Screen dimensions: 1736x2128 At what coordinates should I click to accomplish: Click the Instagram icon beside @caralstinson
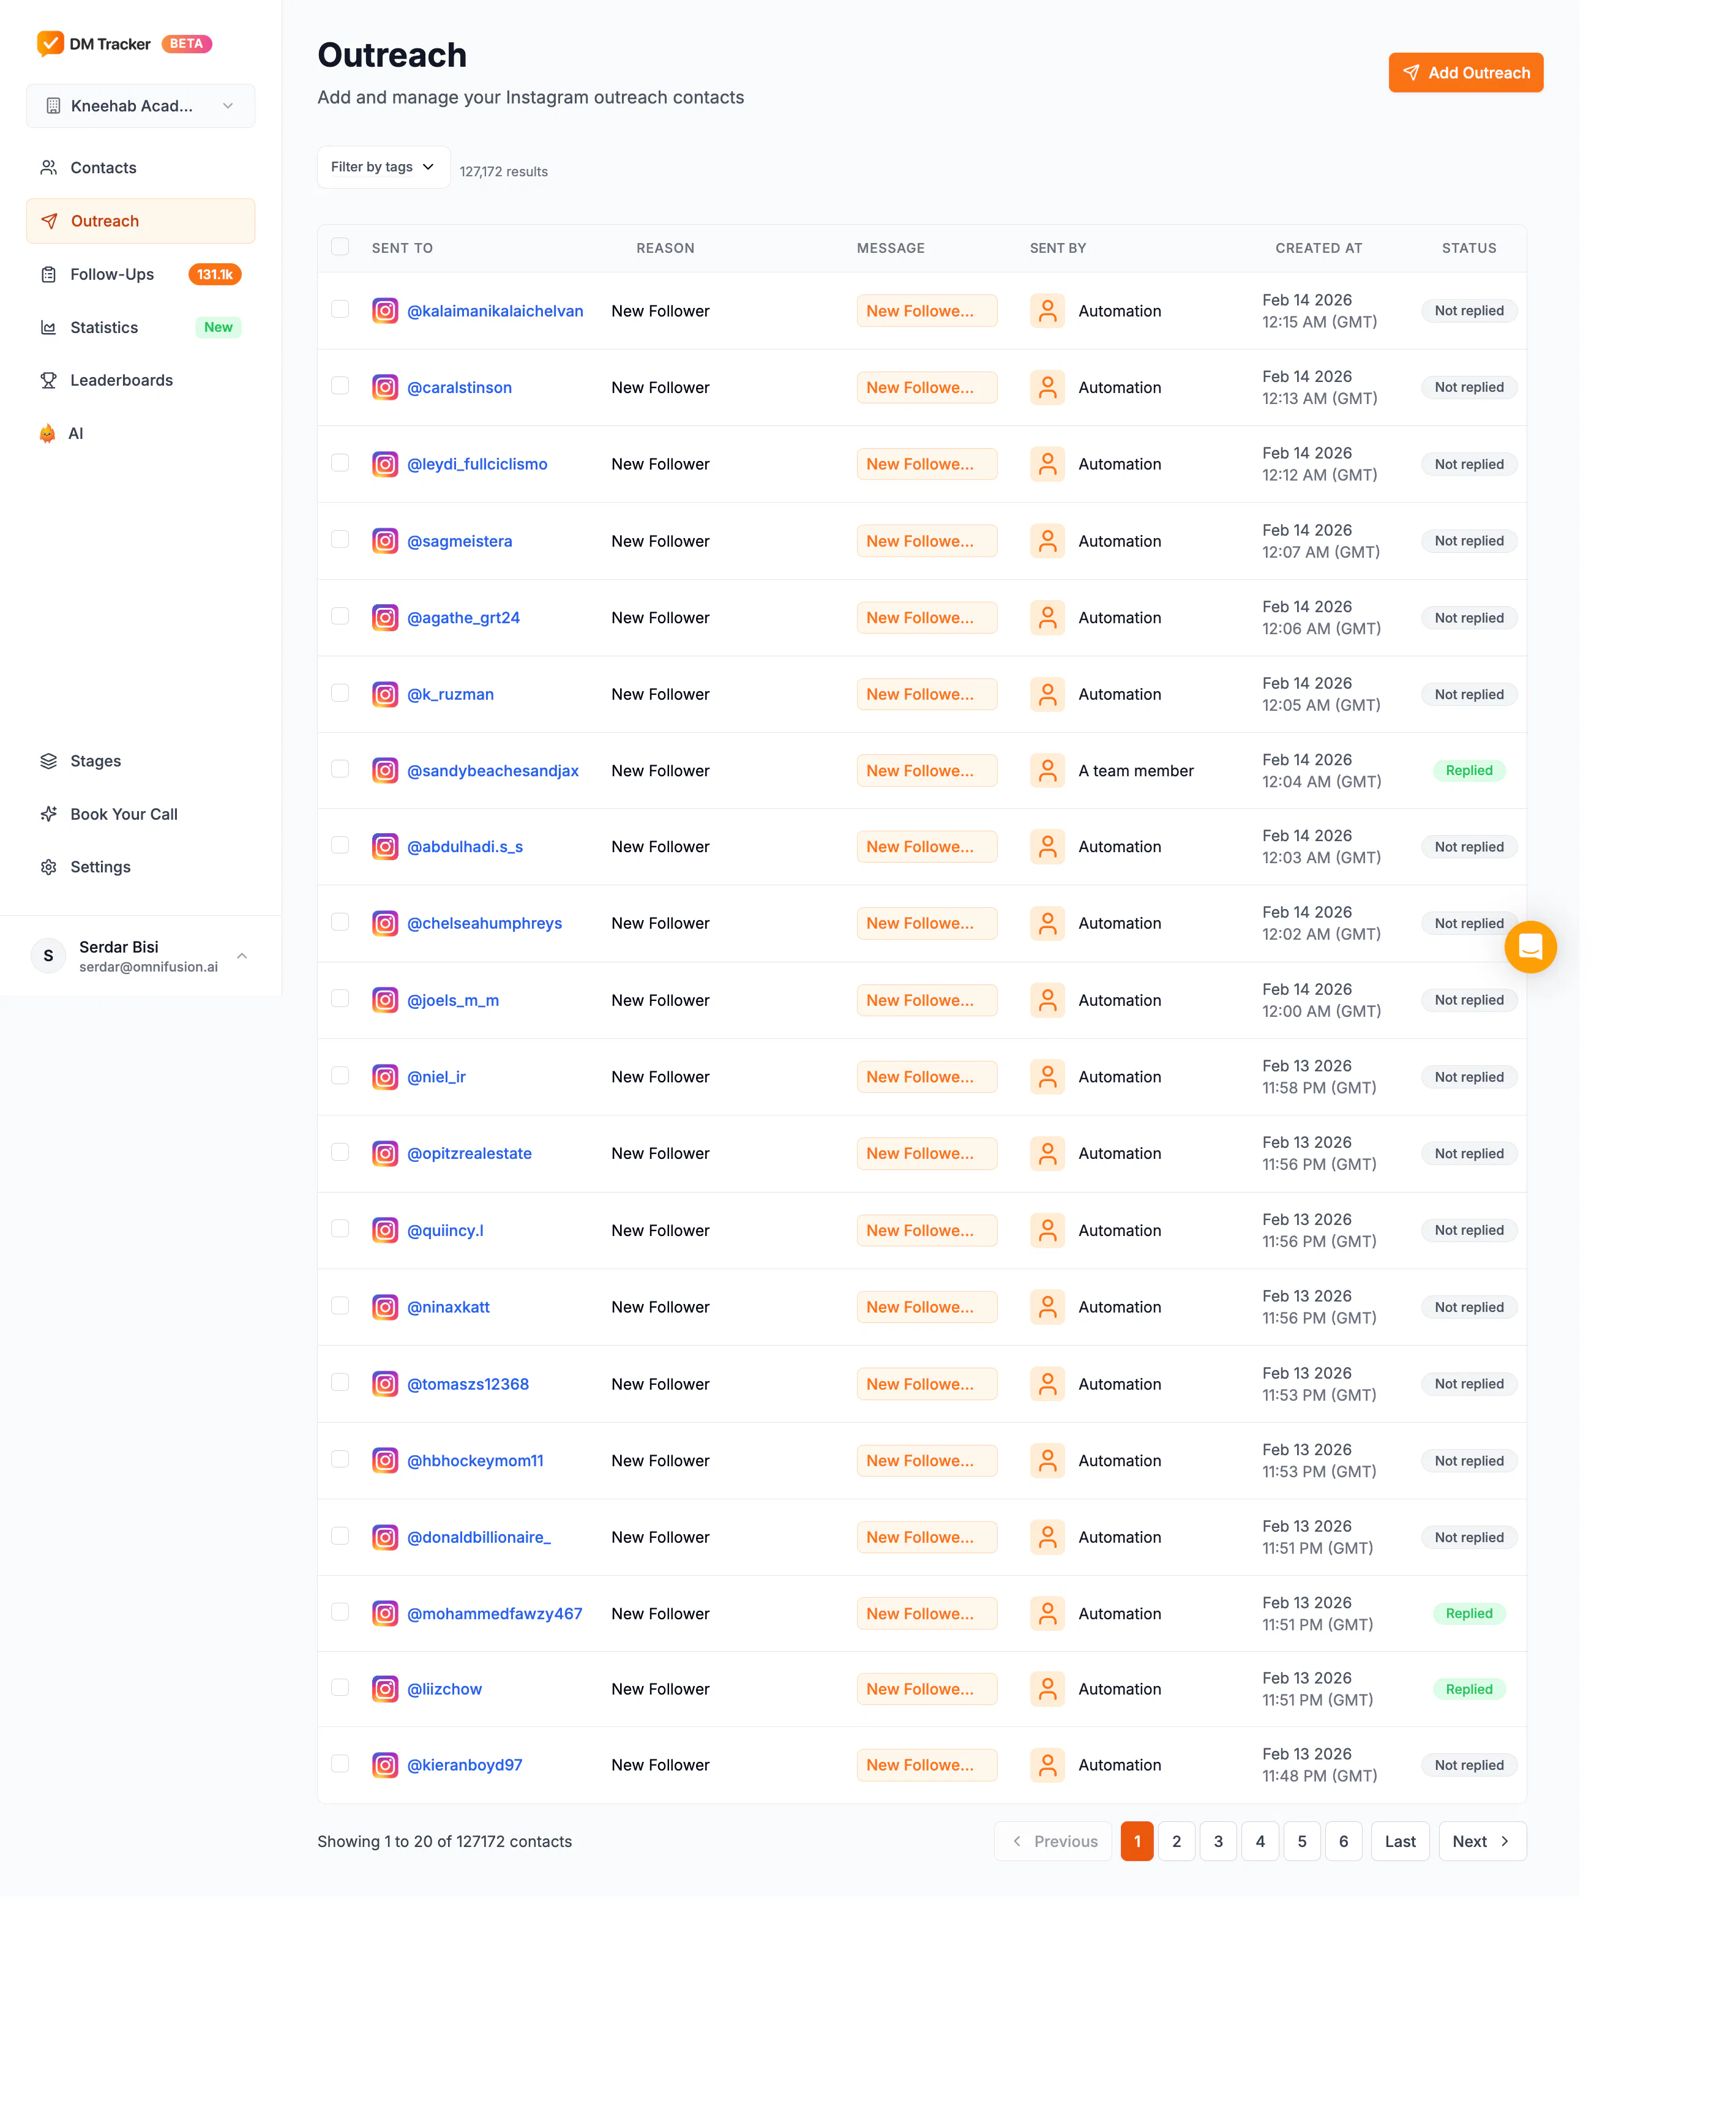click(x=385, y=387)
